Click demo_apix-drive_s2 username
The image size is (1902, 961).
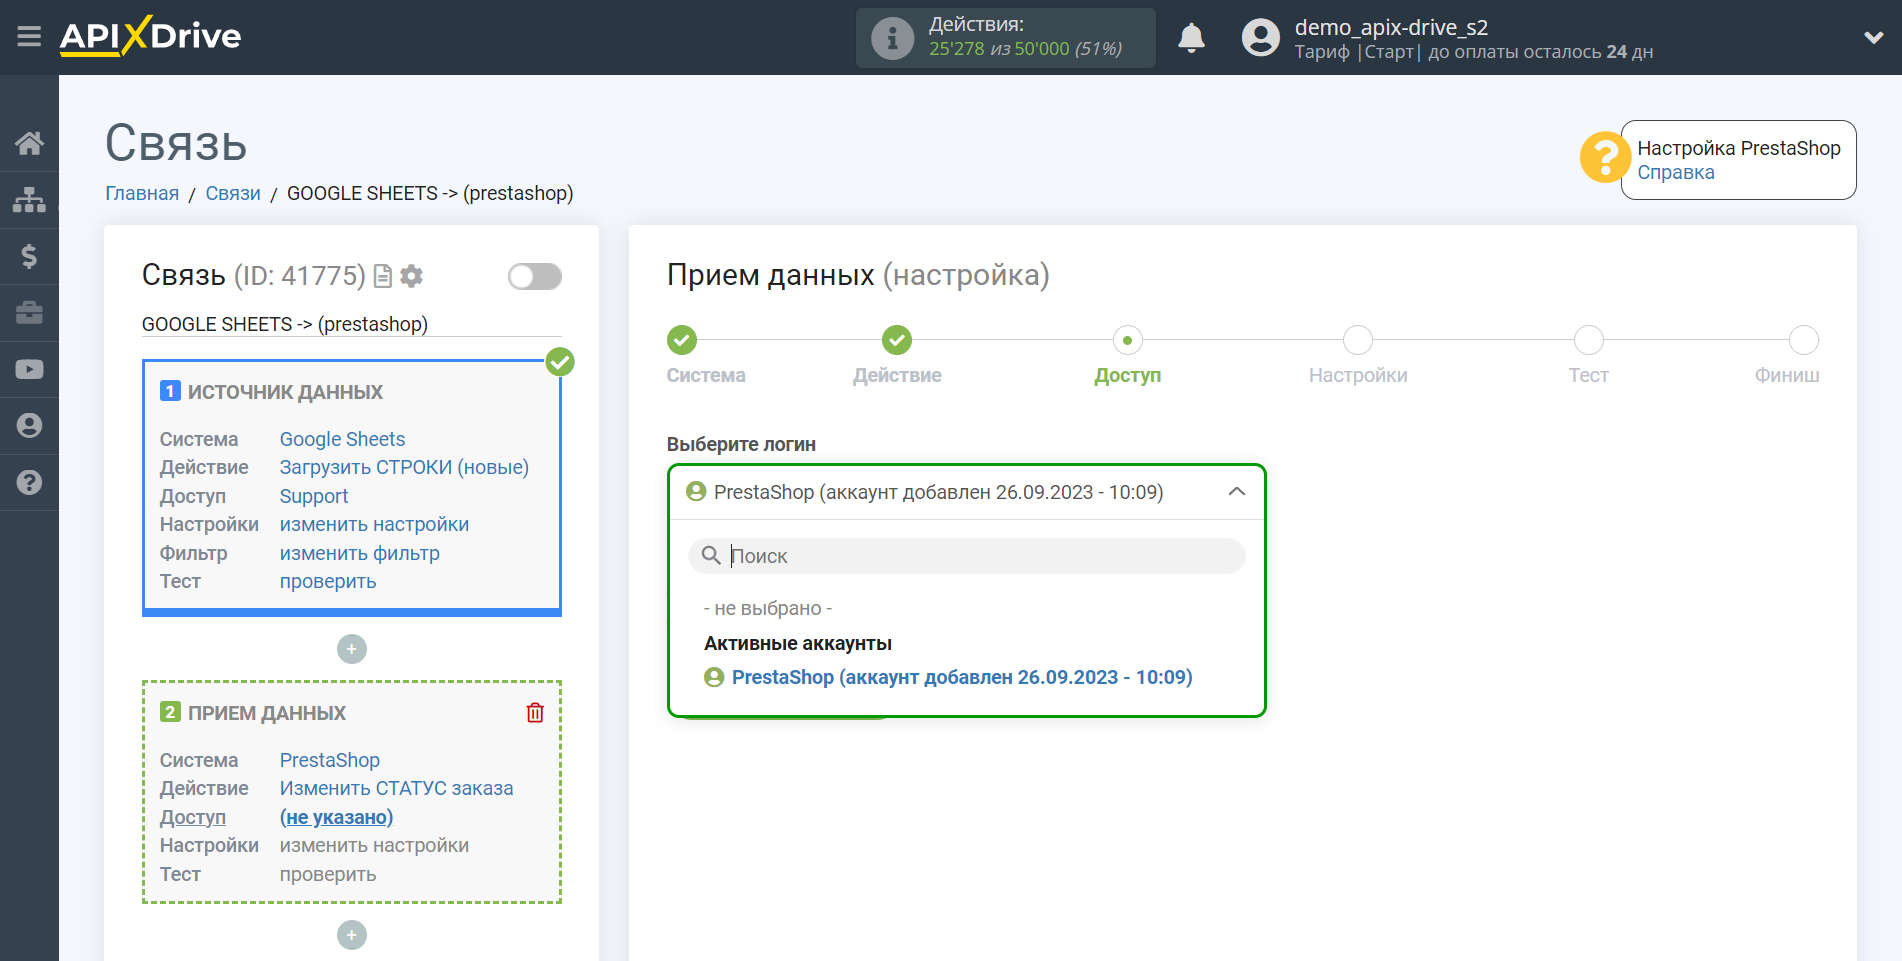[x=1391, y=27]
